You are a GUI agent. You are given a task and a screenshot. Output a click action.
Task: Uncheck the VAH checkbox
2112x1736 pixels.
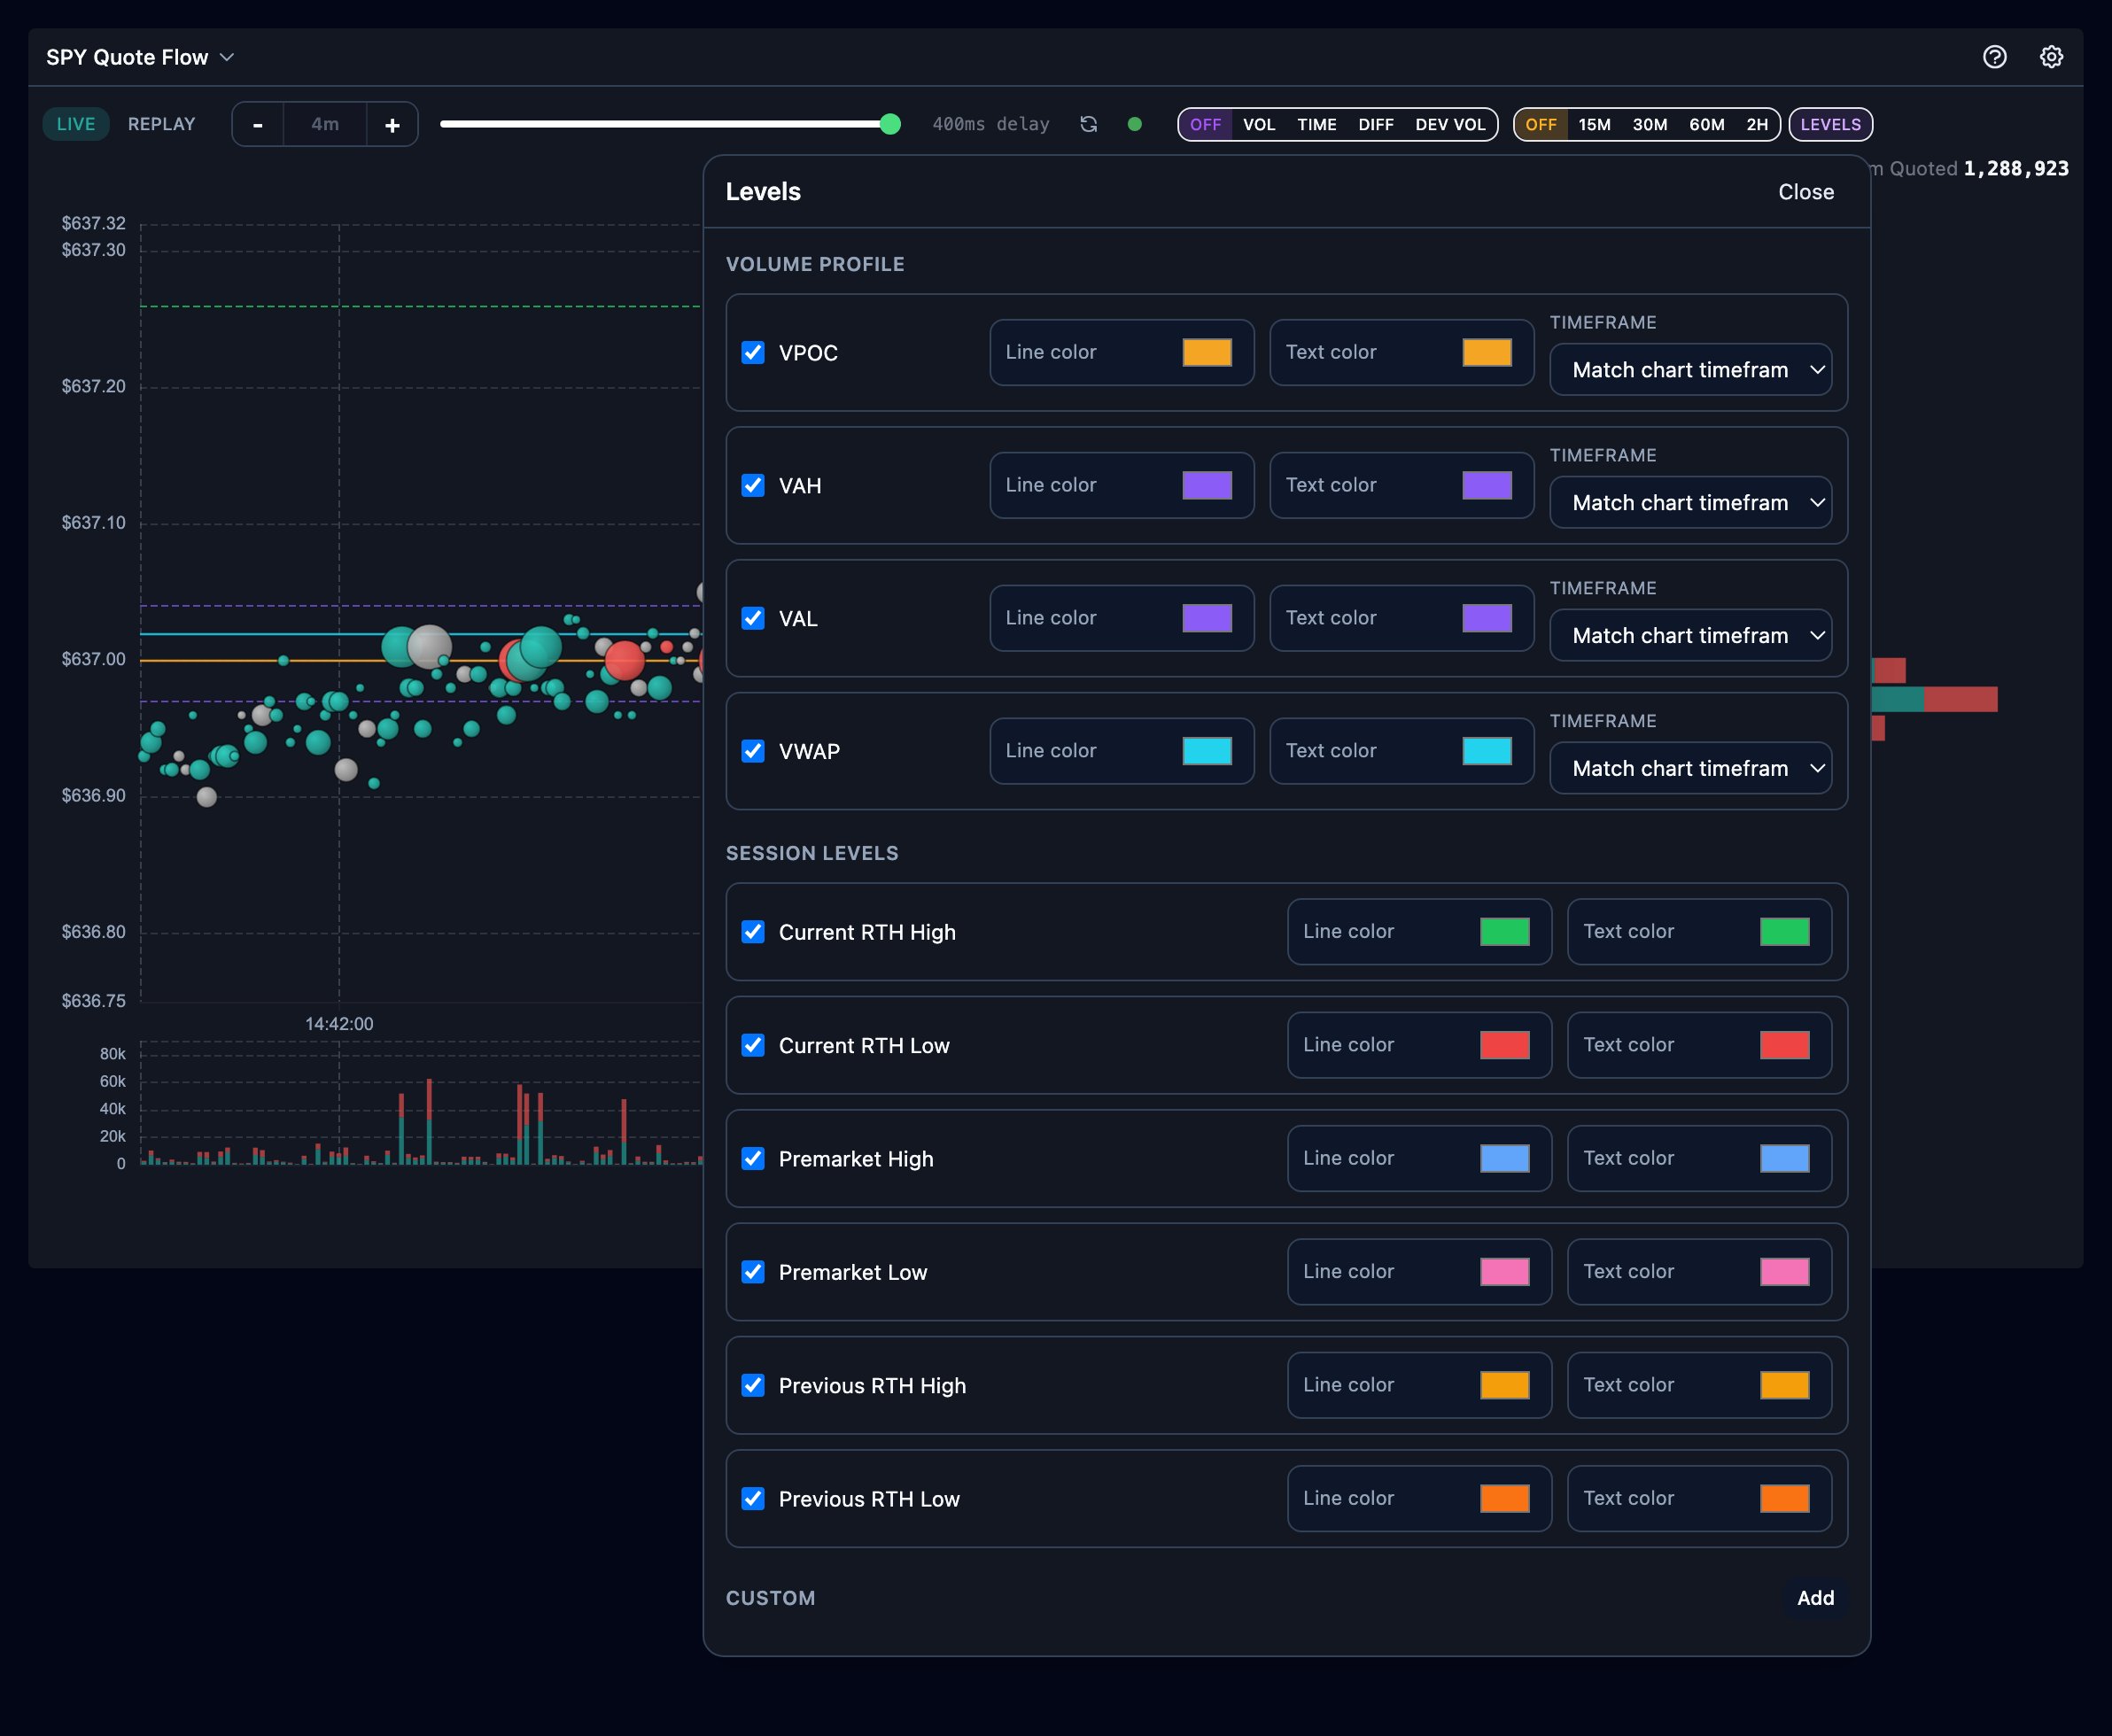pos(753,485)
